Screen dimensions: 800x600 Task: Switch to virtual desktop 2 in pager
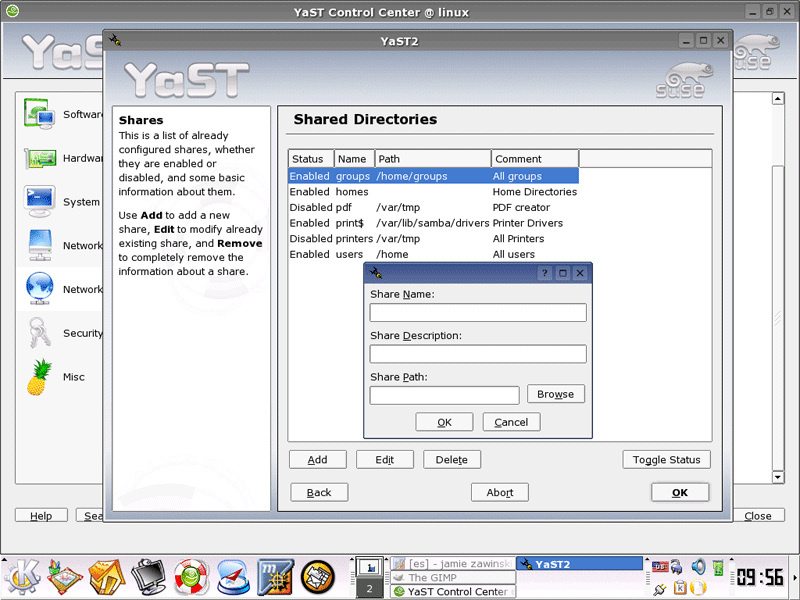pos(369,589)
